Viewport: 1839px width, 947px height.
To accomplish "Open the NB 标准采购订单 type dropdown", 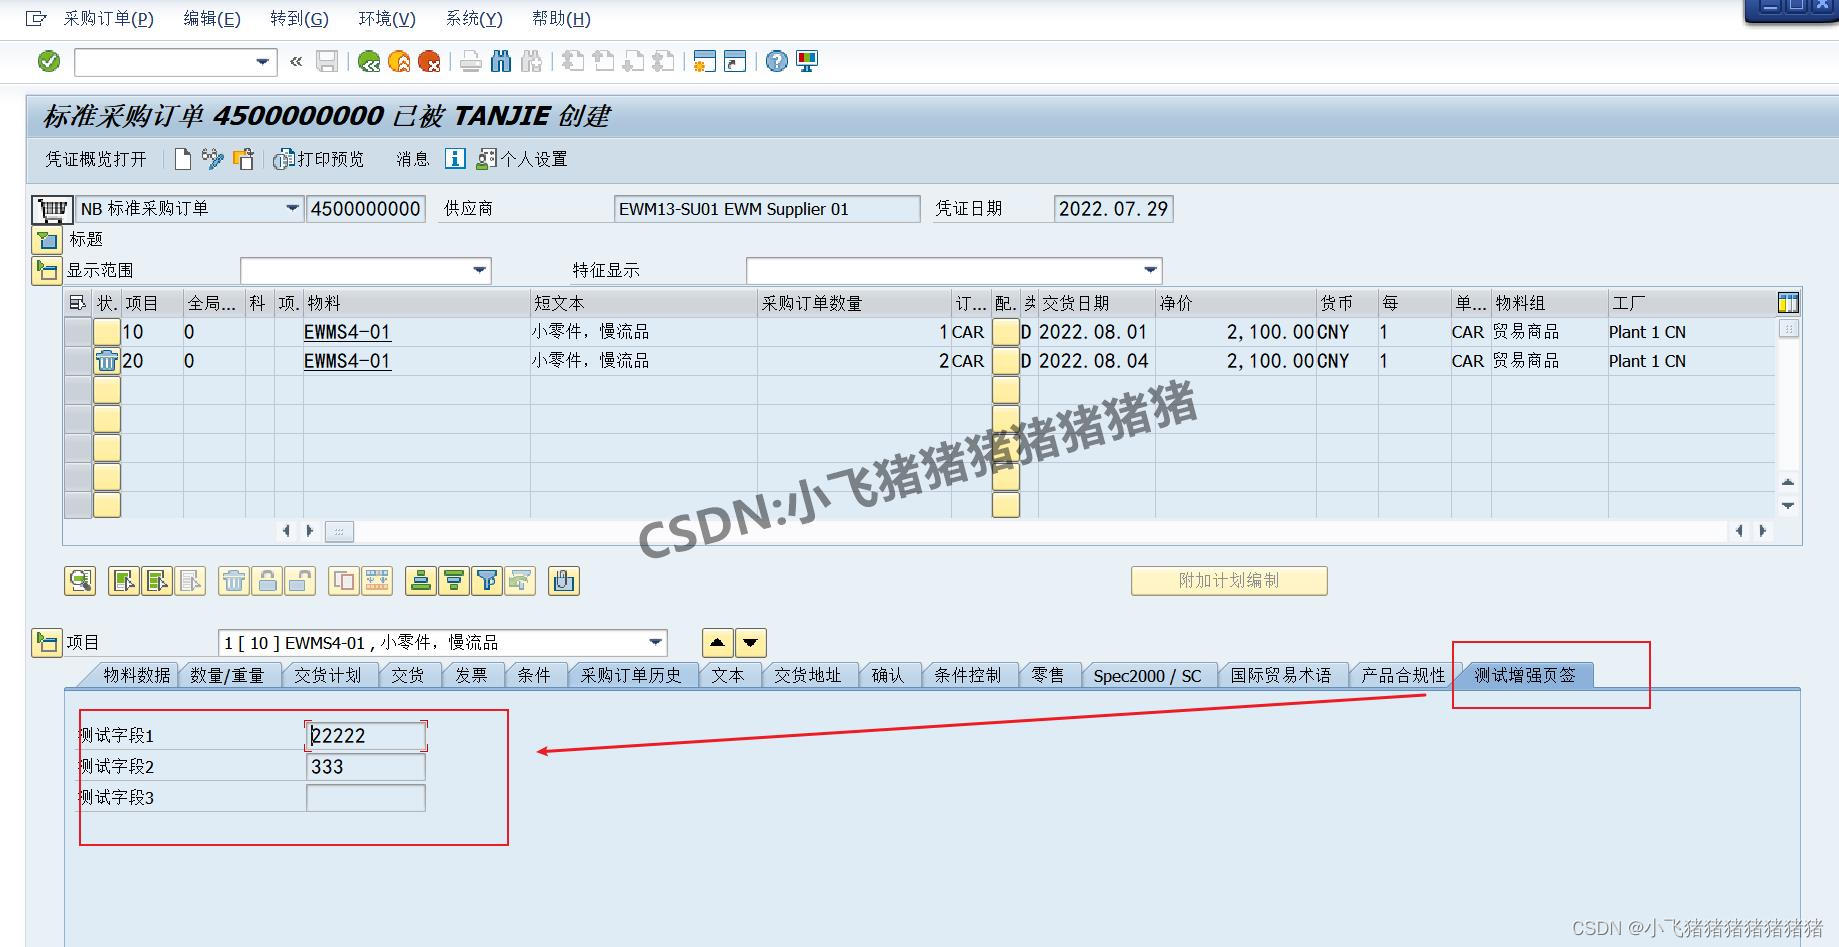I will tap(292, 209).
